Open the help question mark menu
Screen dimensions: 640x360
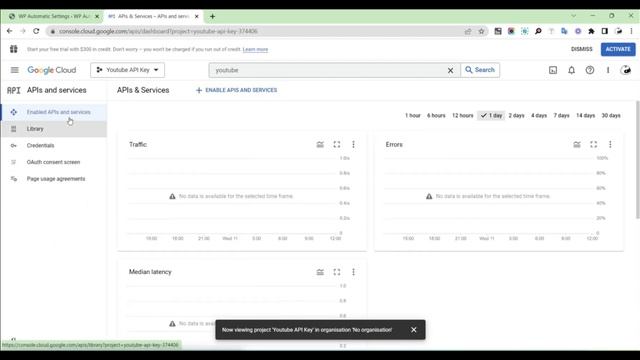[x=590, y=70]
